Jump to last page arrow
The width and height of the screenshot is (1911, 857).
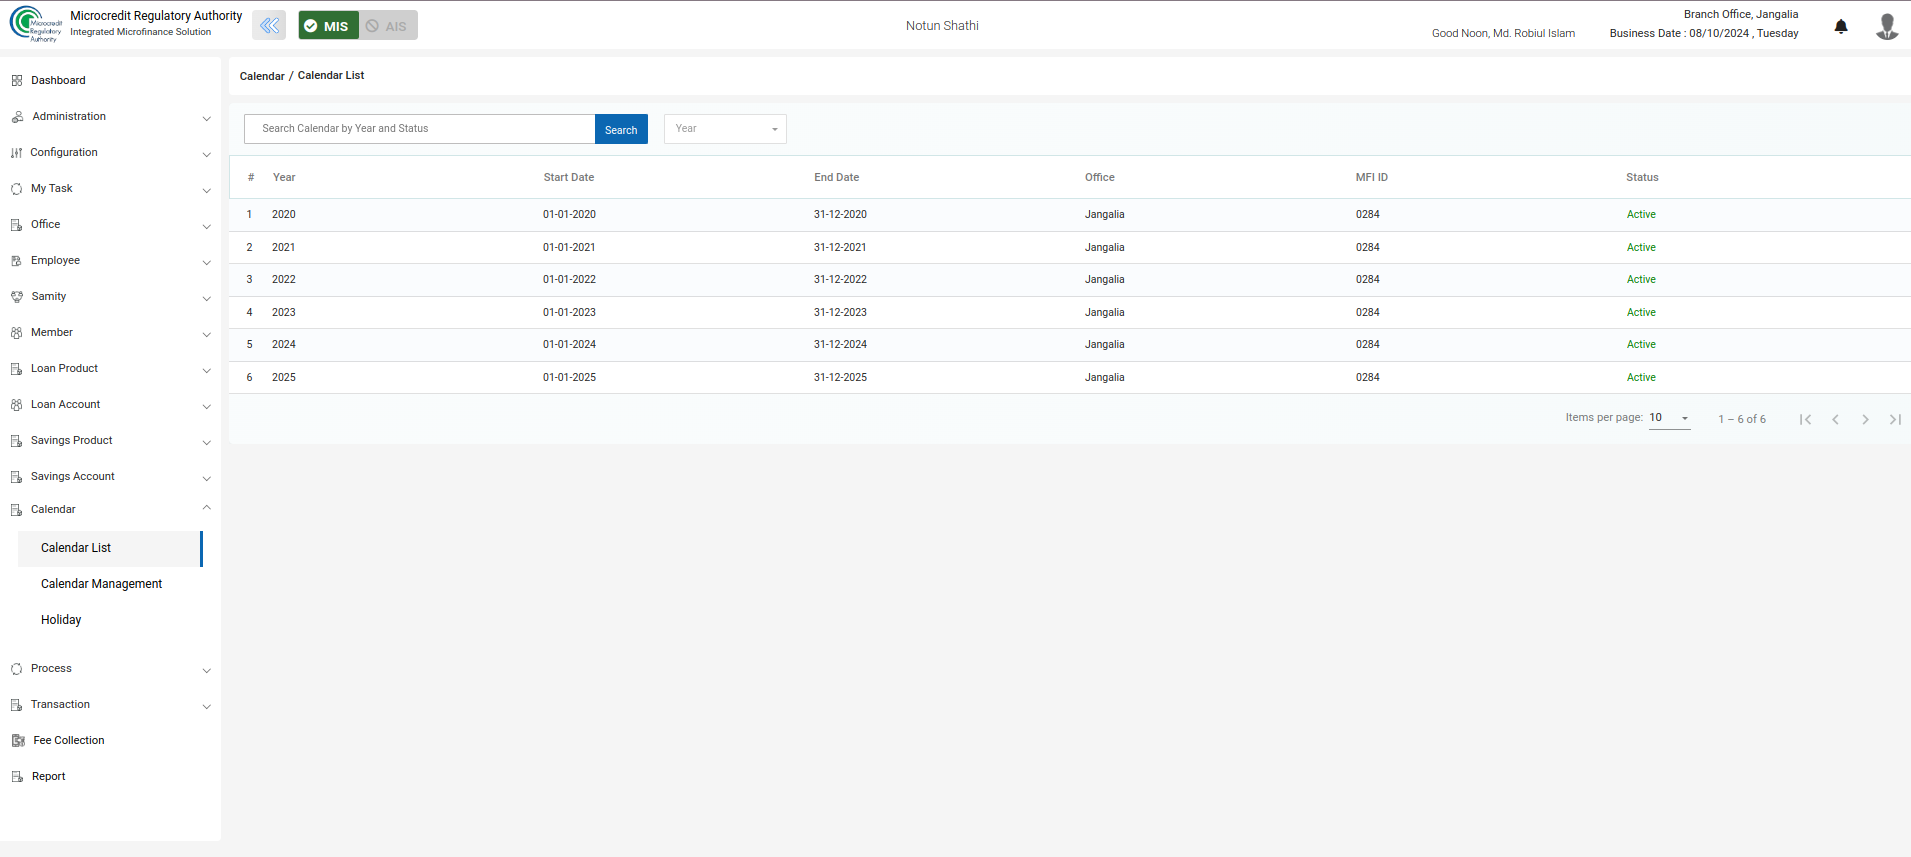1895,419
